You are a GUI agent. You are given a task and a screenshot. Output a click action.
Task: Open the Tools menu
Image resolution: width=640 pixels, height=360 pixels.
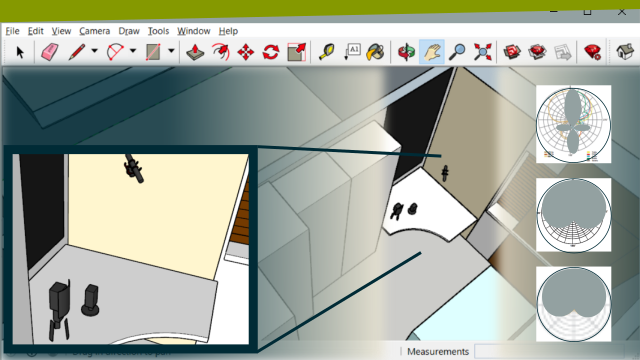(158, 31)
